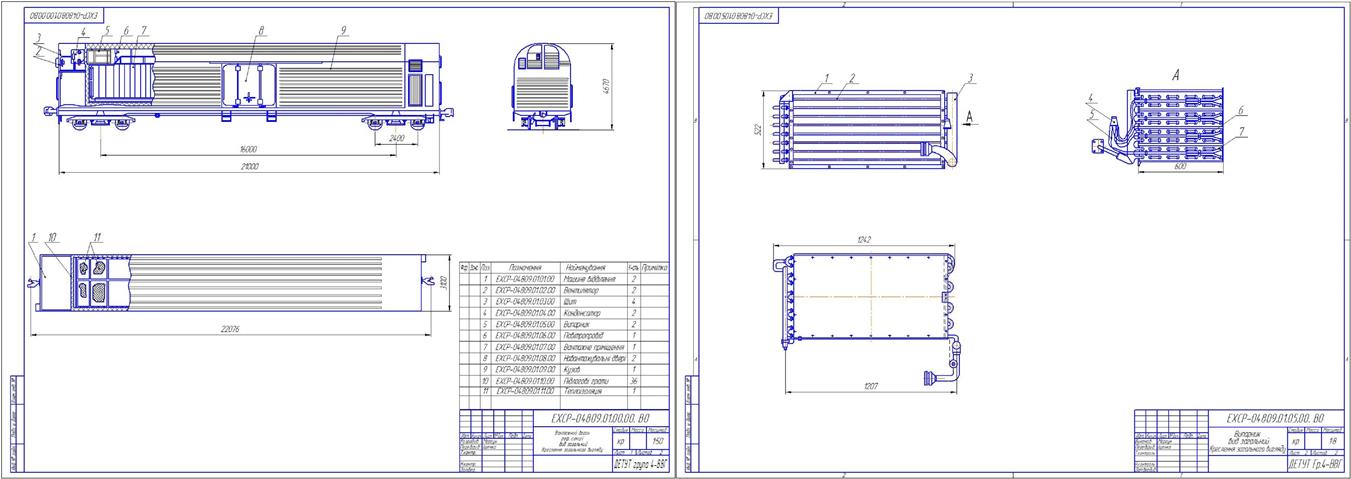Select the ДЕТУТ Гр.4-ВВГ label on the right sheet
The width and height of the screenshot is (1351, 479).
(1315, 463)
